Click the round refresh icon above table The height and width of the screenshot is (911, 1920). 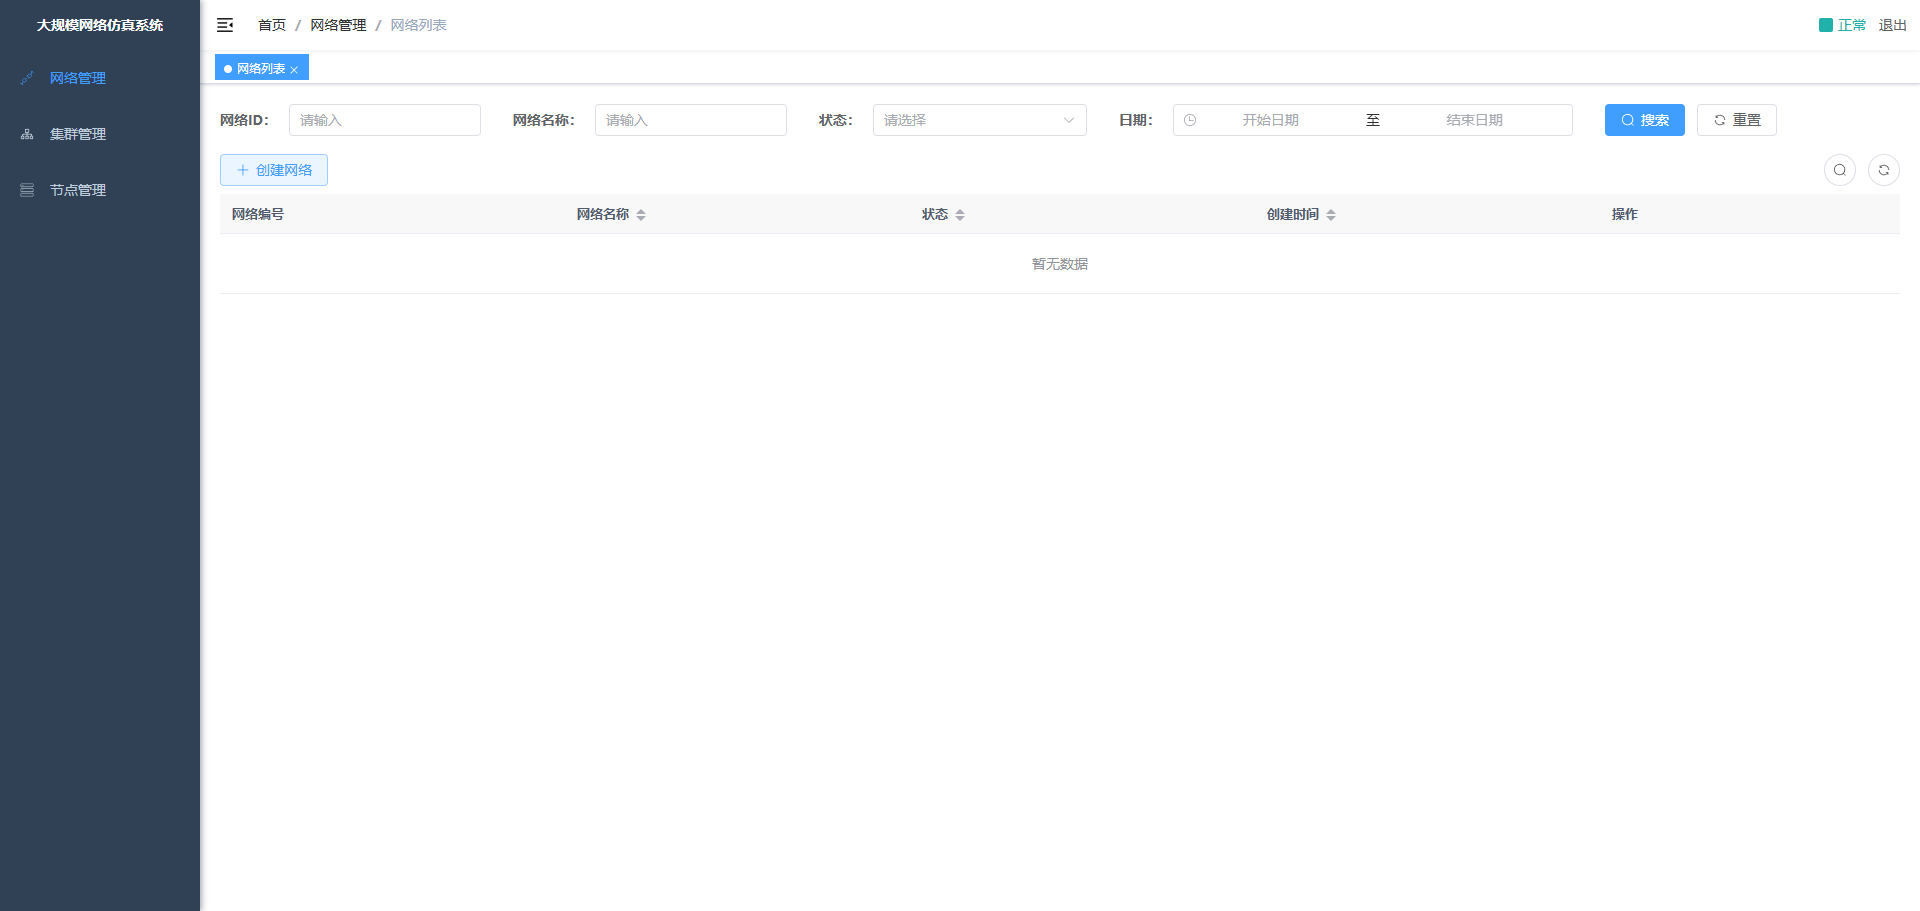pos(1883,170)
